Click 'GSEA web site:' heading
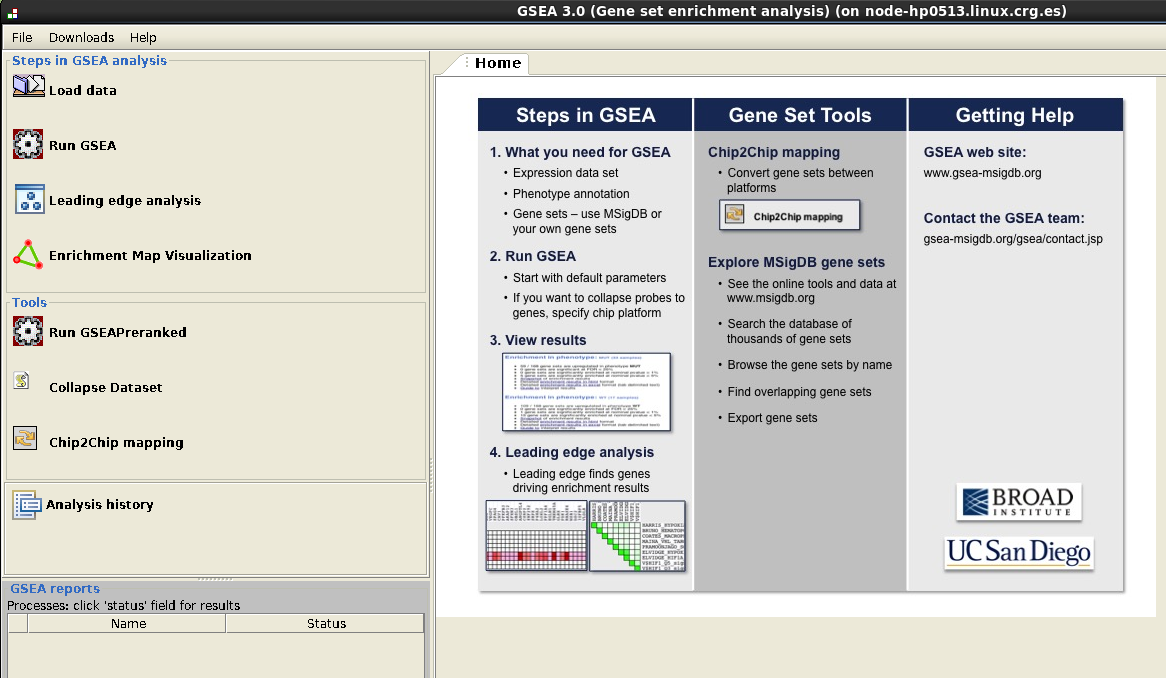The image size is (1166, 678). point(974,152)
